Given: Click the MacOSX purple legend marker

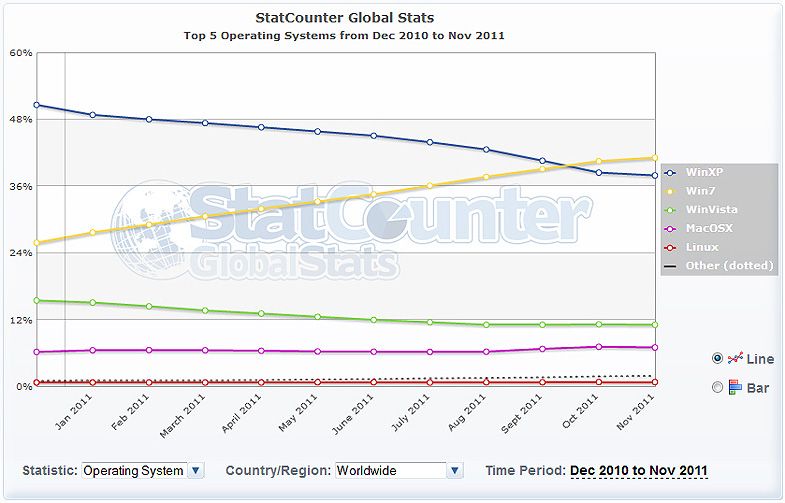Looking at the screenshot, I should (x=669, y=228).
